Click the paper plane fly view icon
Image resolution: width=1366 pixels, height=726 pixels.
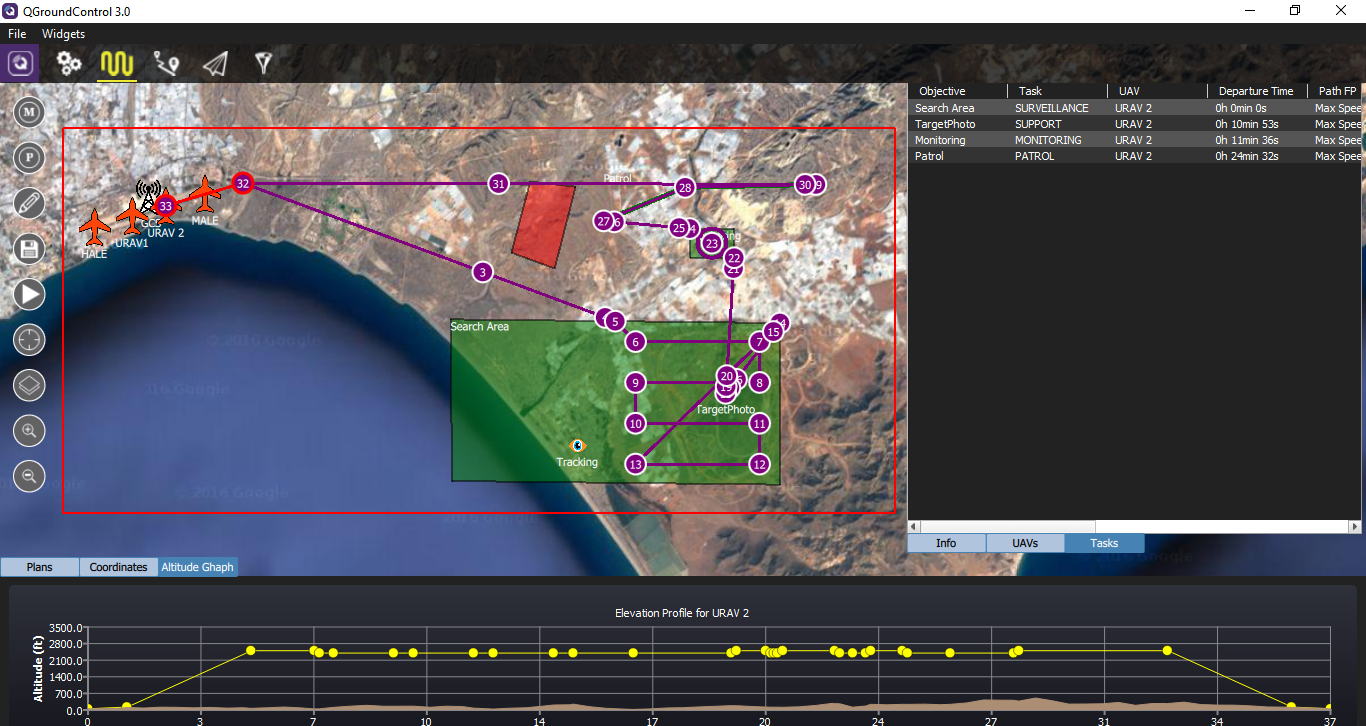[x=215, y=64]
